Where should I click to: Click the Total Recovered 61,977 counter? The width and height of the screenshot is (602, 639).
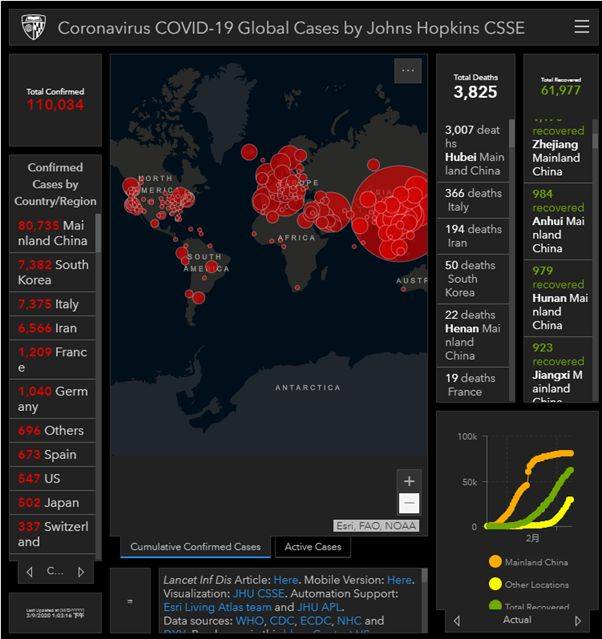point(560,87)
